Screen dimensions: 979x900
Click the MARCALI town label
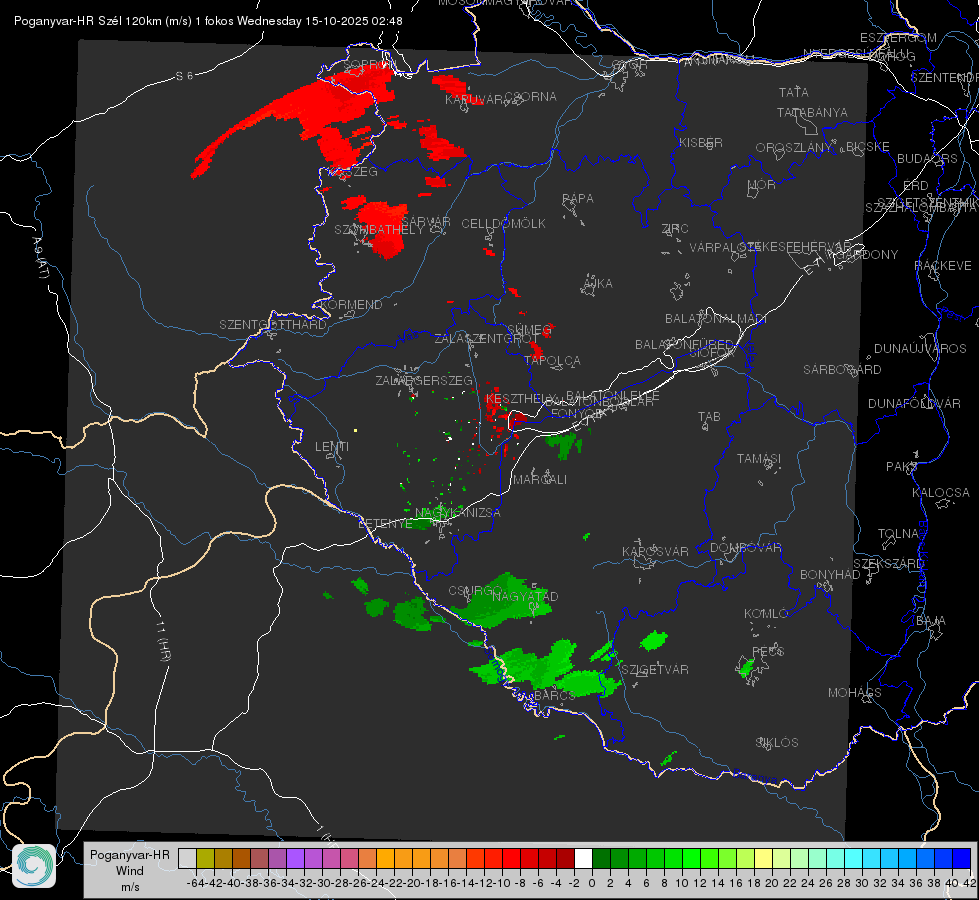[x=539, y=480]
